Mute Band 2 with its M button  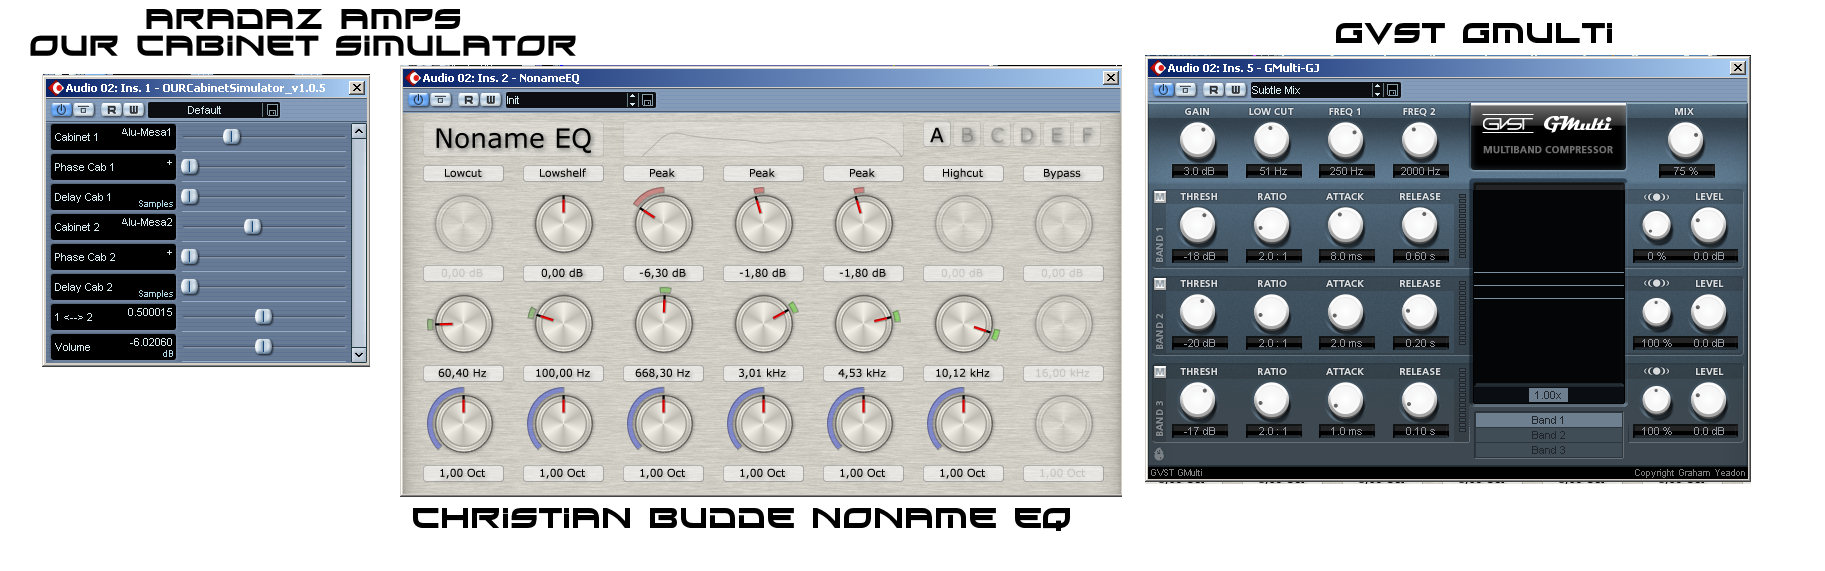click(x=1160, y=284)
